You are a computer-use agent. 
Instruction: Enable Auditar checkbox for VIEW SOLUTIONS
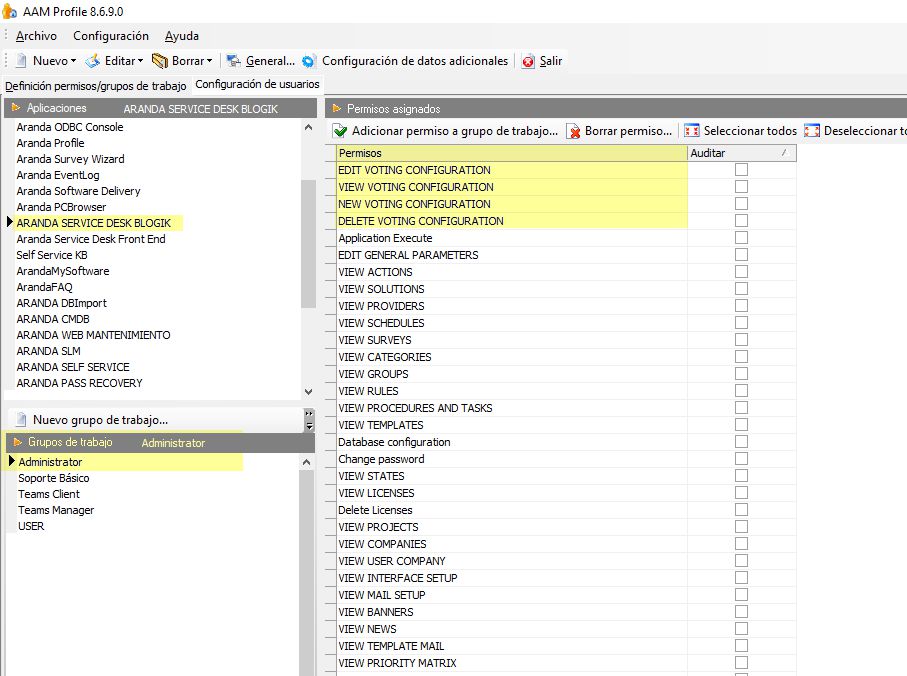741,289
